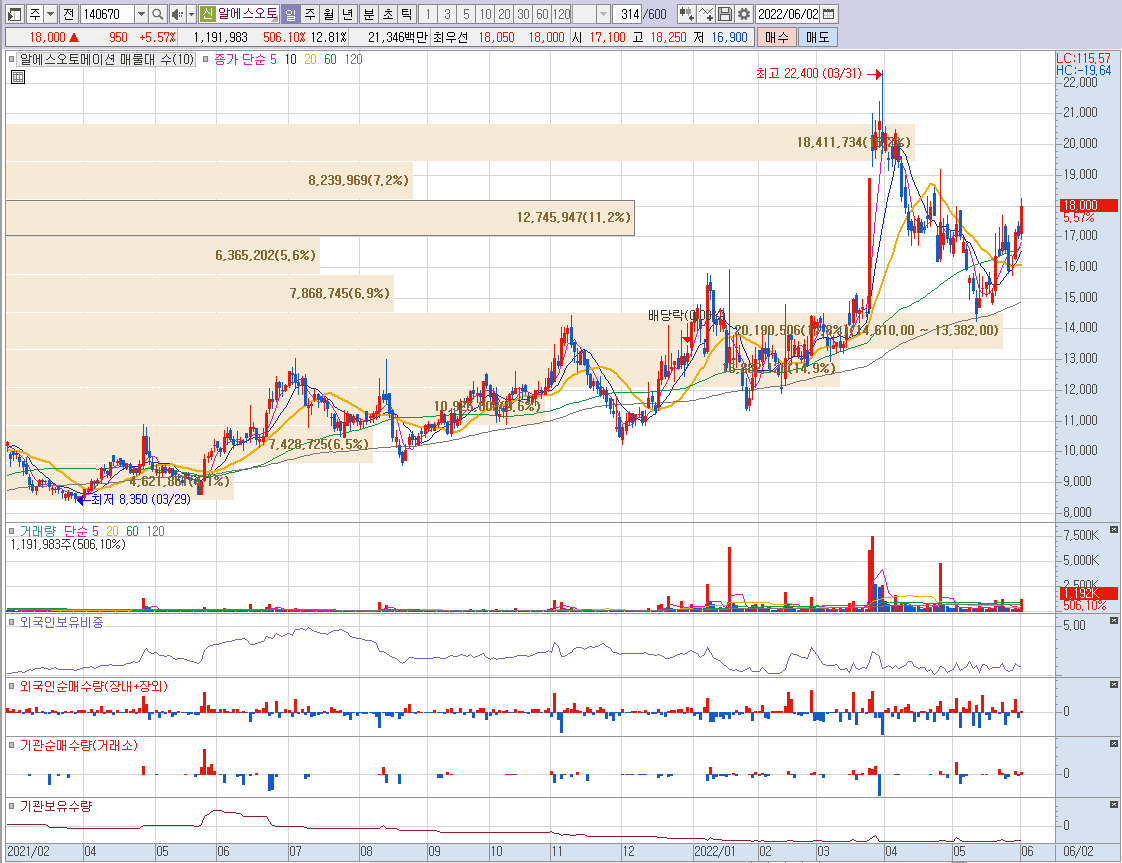Open the stock search magnifier
Screen dimensions: 1122x863
coord(158,14)
